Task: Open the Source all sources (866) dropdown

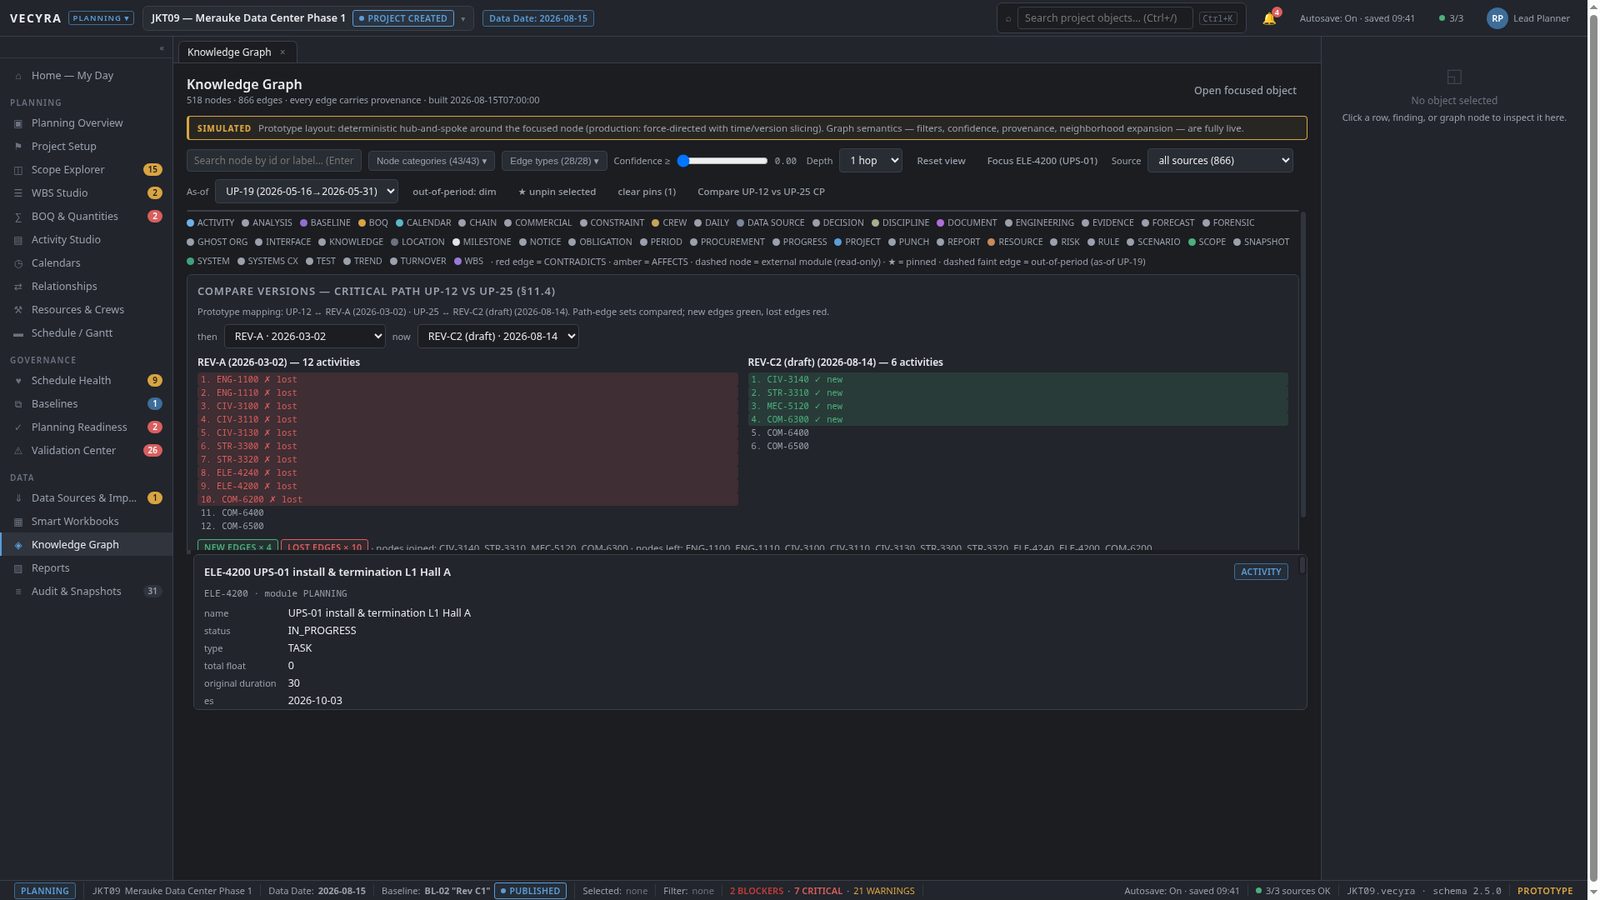Action: pyautogui.click(x=1220, y=160)
